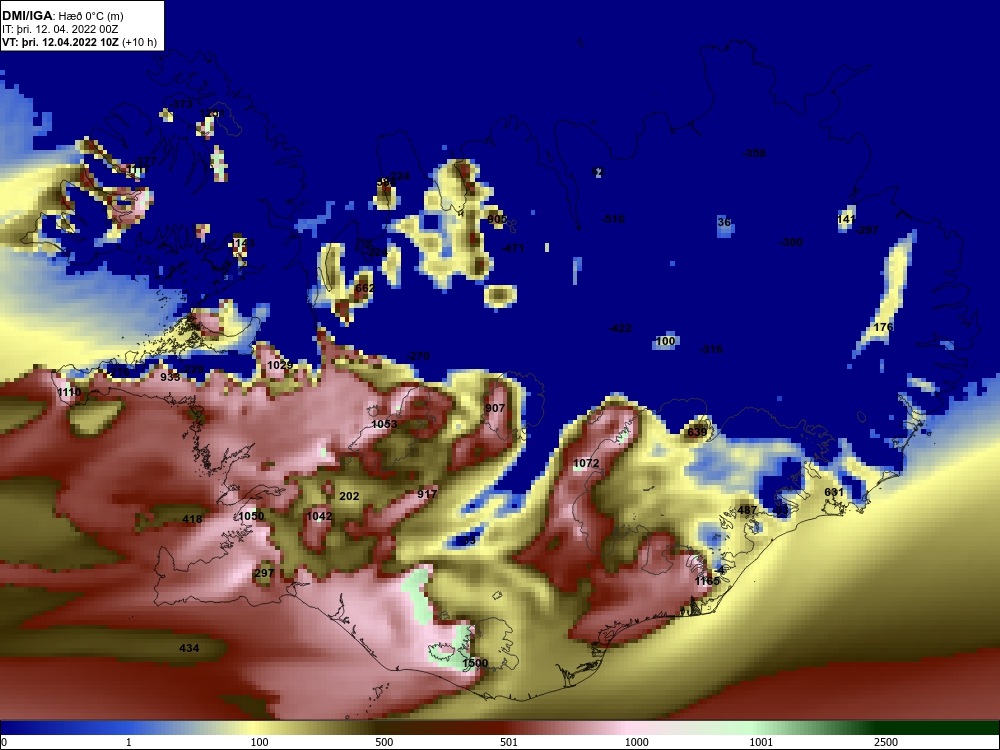Click the map value 1110
This screenshot has width=1000, height=750.
69,392
